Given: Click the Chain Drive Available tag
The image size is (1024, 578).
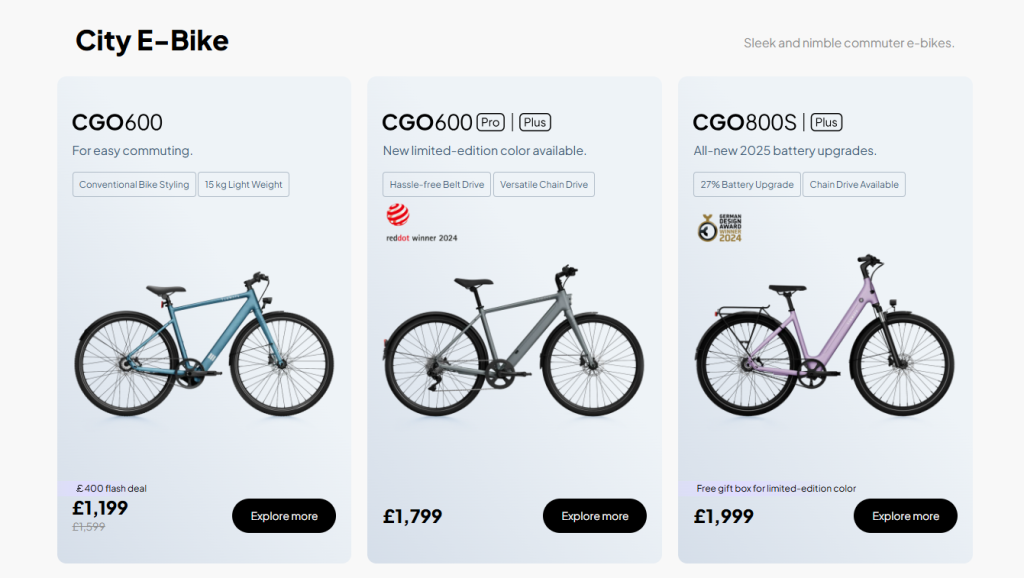Looking at the screenshot, I should [854, 184].
